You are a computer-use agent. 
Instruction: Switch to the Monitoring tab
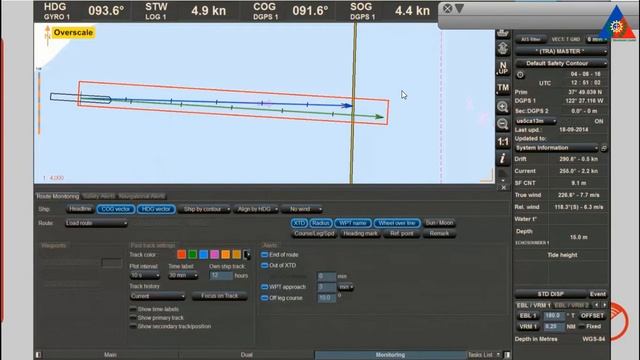[x=390, y=355]
